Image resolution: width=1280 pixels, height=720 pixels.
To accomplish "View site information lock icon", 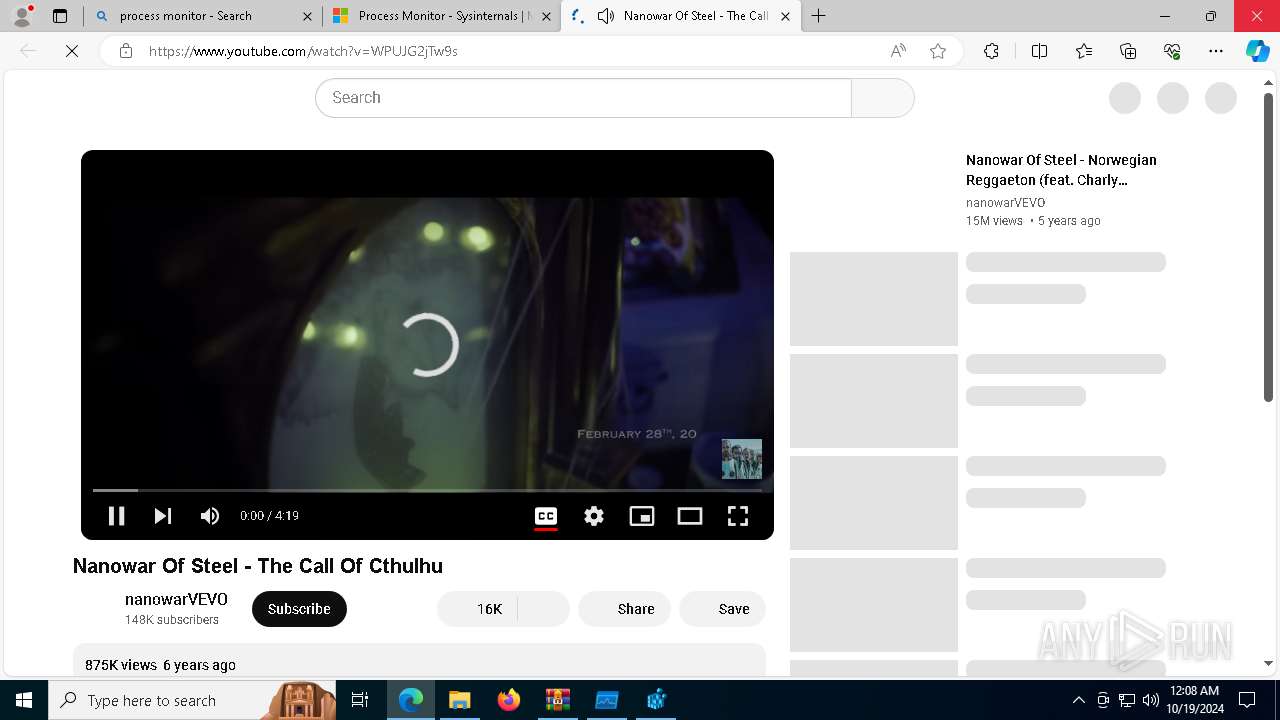I will (x=126, y=51).
